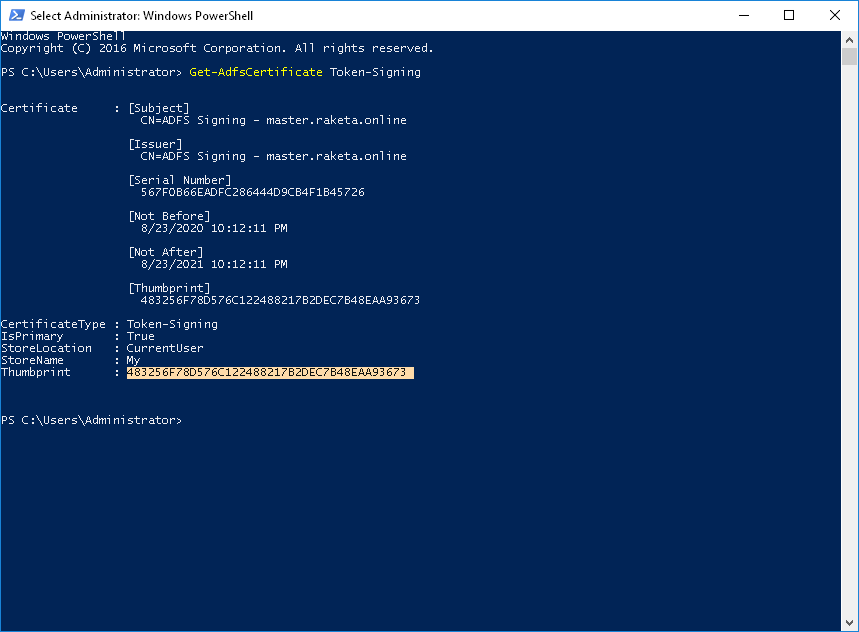
Task: Click the thumbprint under the [Thumbprint] header
Action: (x=280, y=300)
